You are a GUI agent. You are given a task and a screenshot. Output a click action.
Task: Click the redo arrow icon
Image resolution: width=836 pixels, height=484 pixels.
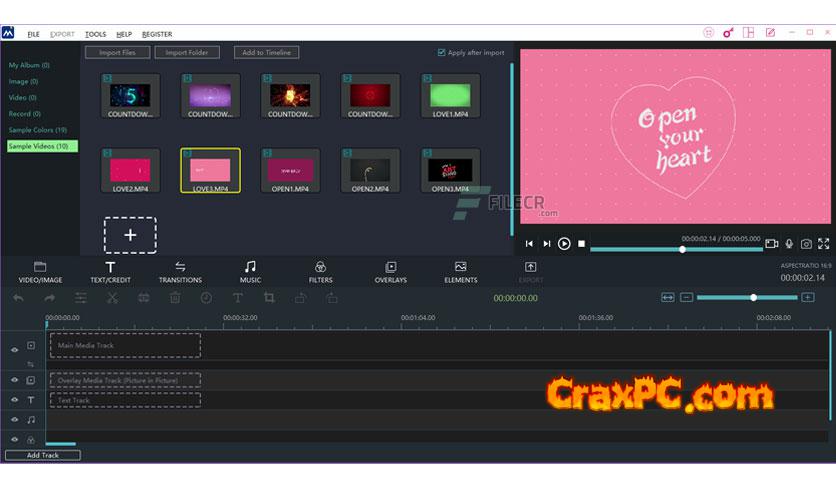click(50, 298)
